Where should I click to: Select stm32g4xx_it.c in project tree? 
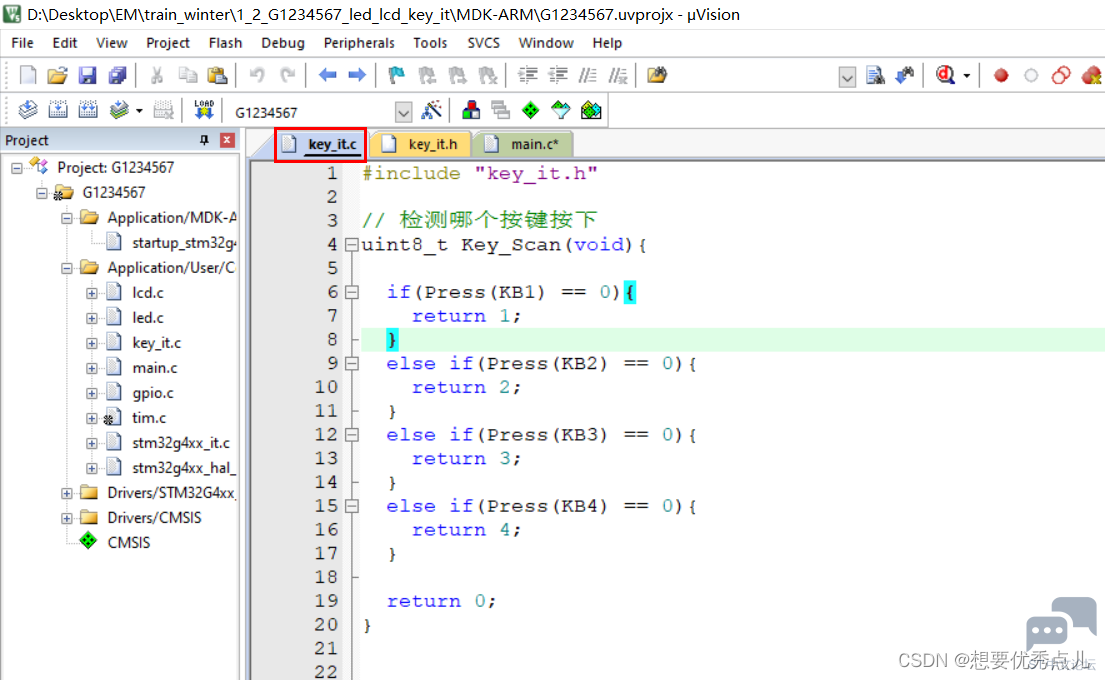pyautogui.click(x=180, y=443)
